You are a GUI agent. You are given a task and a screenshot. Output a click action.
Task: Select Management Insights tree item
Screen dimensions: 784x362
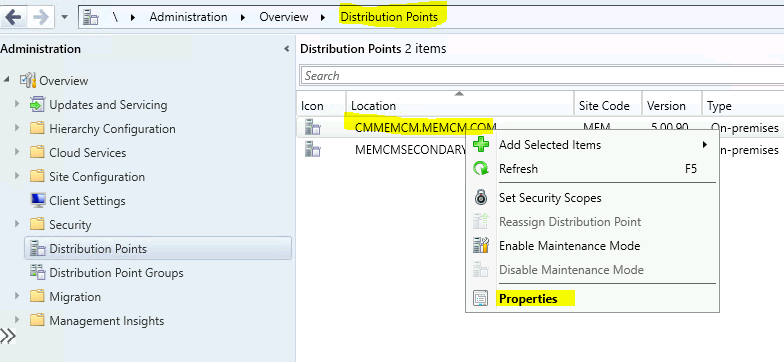pos(106,320)
